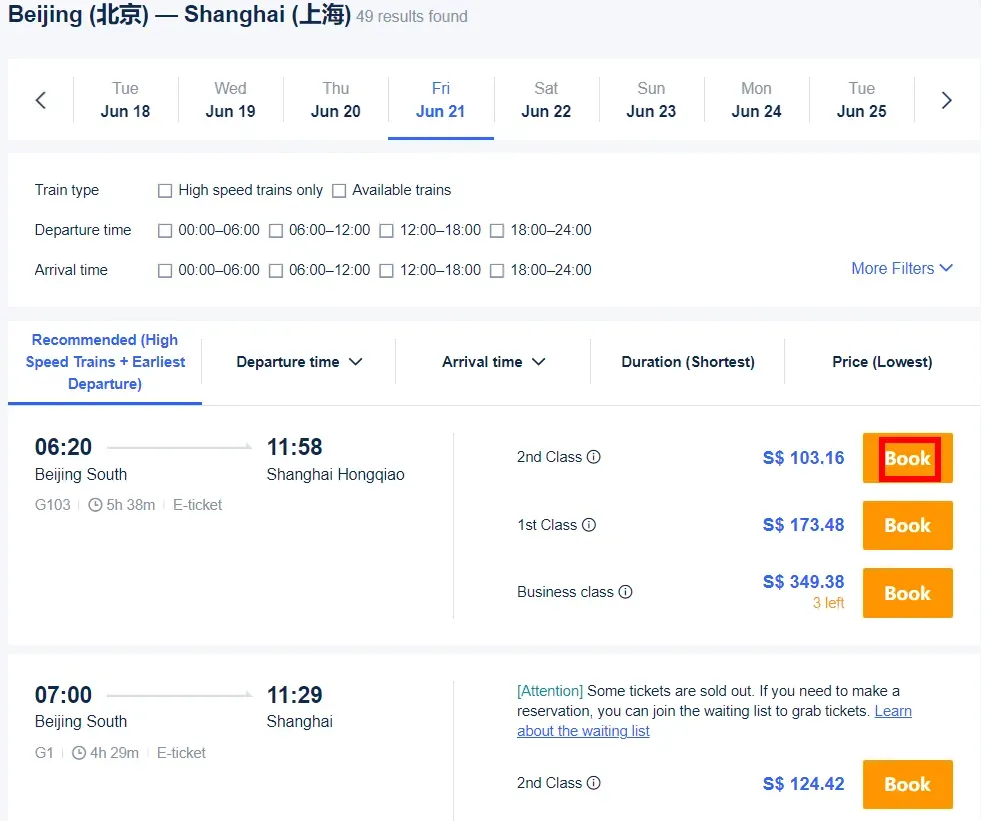Switch to the Sat Jun 22 date tab
This screenshot has width=981, height=821.
[x=546, y=100]
